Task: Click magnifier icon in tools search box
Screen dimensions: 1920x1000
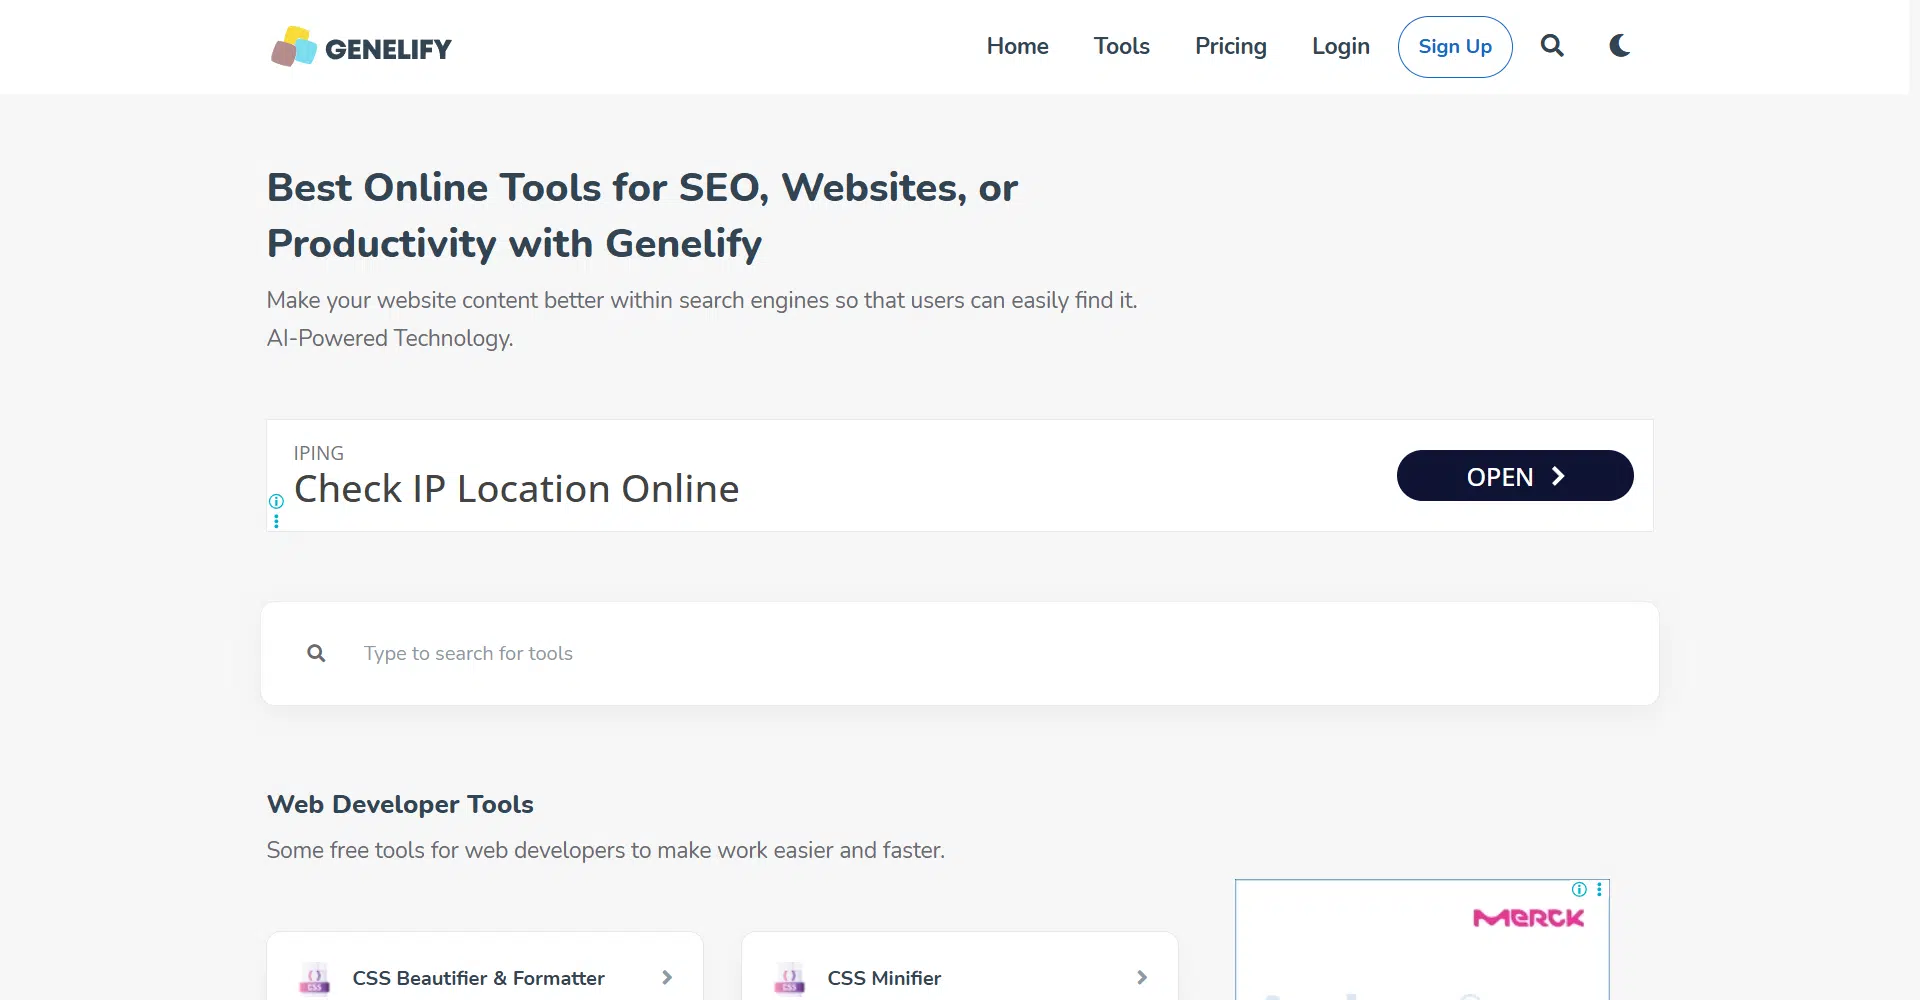Action: 316,653
